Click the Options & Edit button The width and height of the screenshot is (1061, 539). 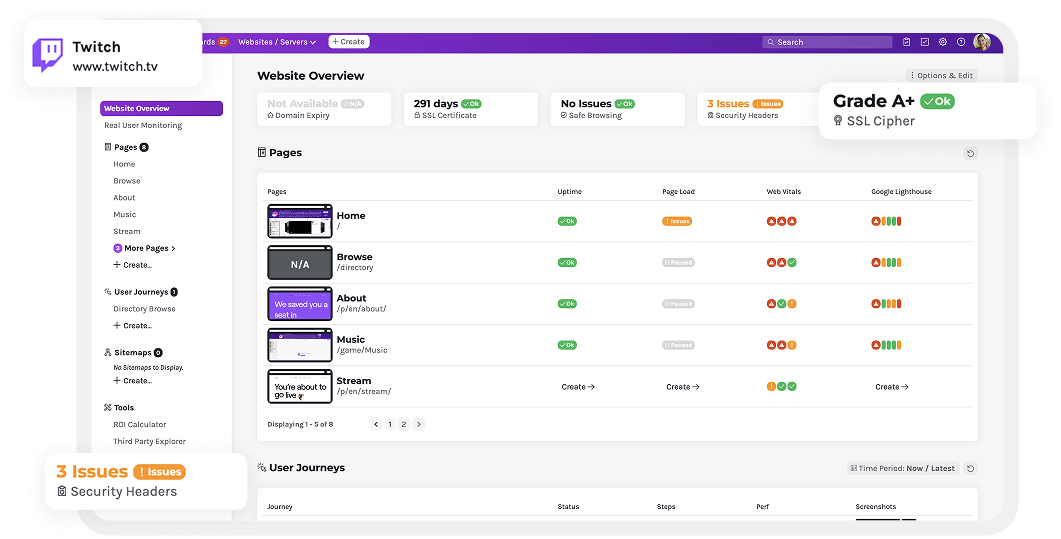click(941, 76)
